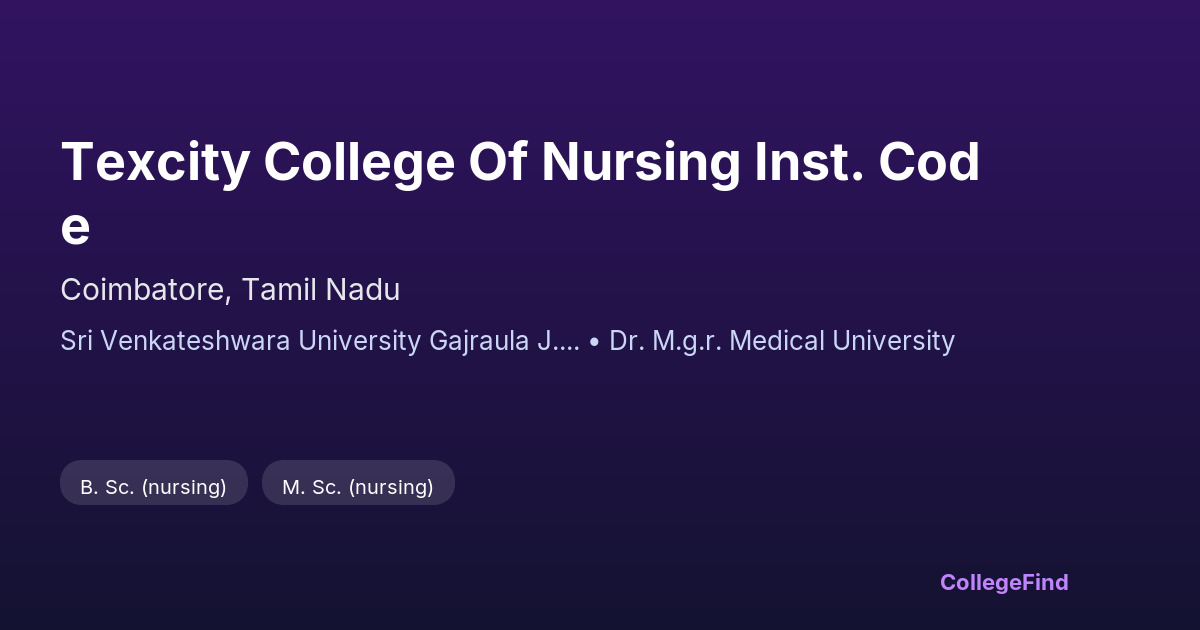Open Dr. M.g.r. Medical University affiliation

(x=782, y=341)
